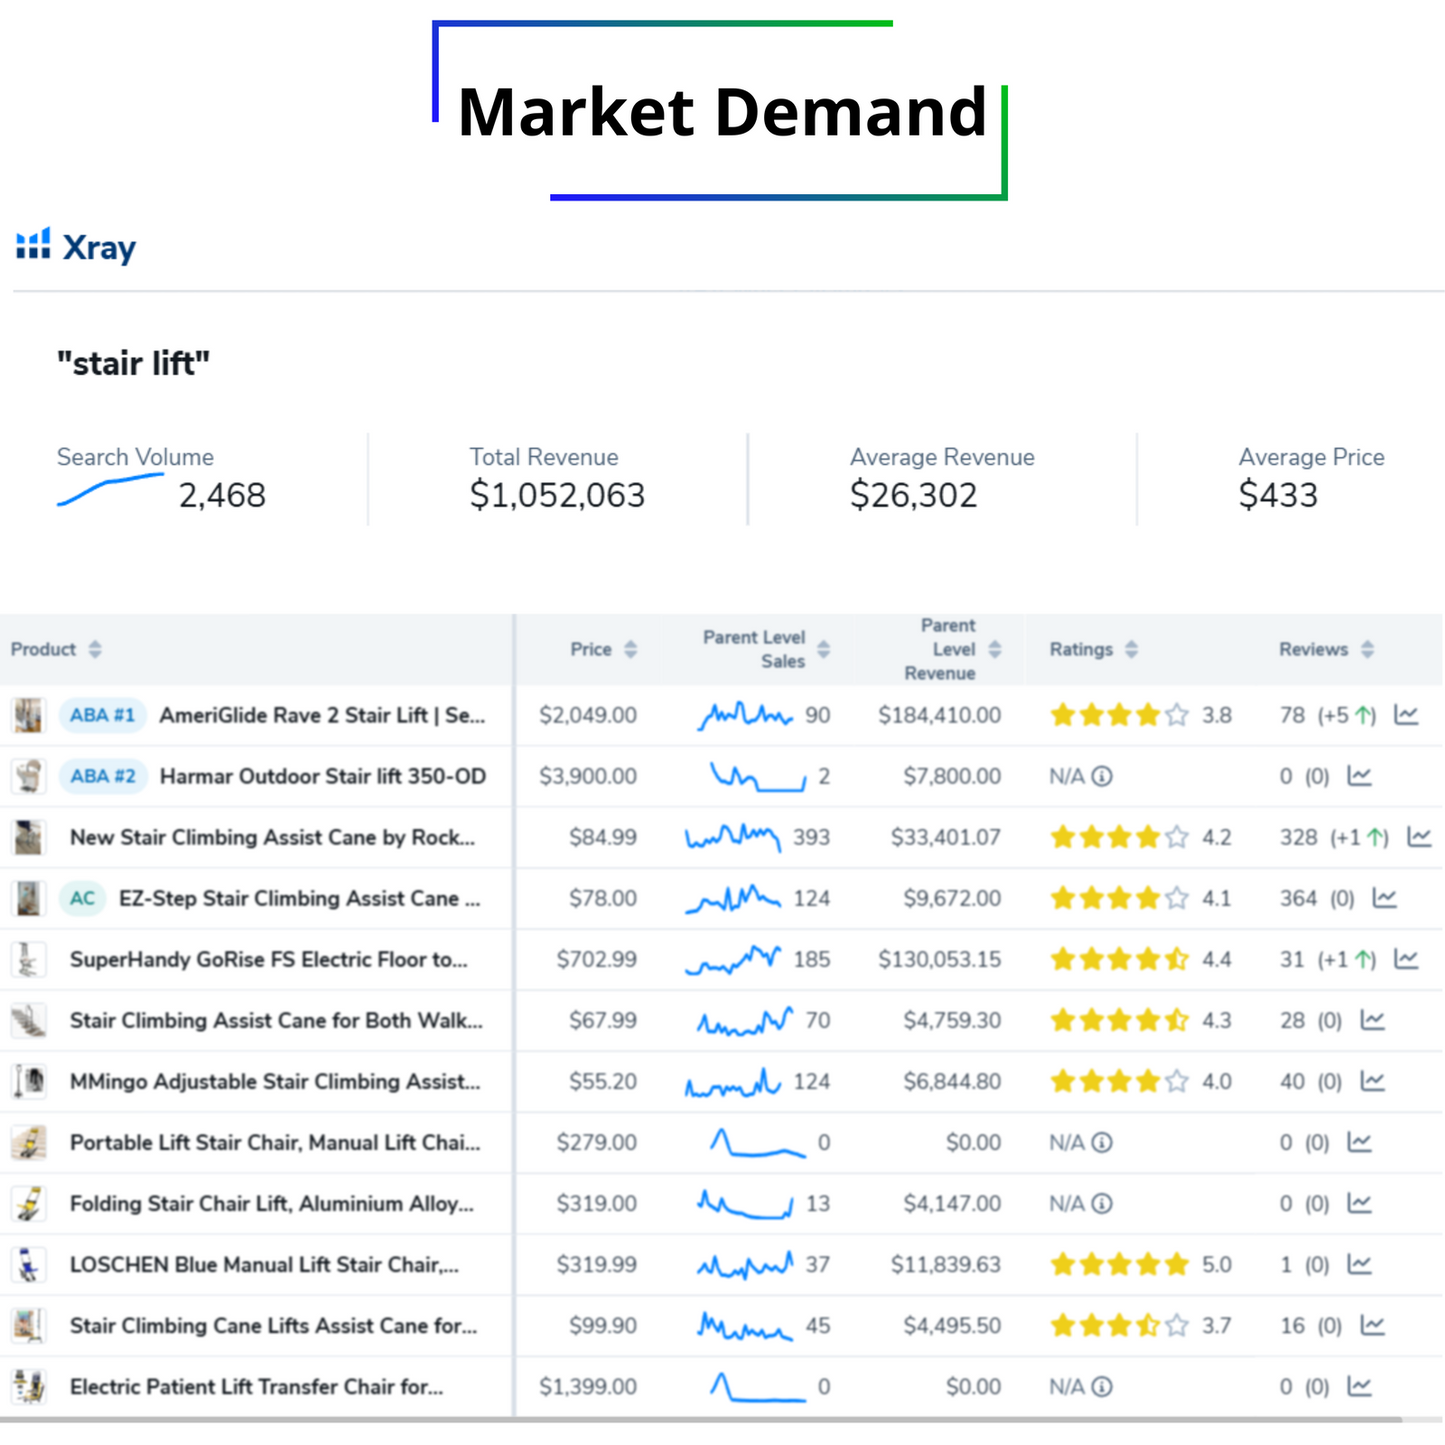Screen dimensions: 1445x1445
Task: Click Portable Lift Stair Chair thumbnail
Action: pos(28,1142)
